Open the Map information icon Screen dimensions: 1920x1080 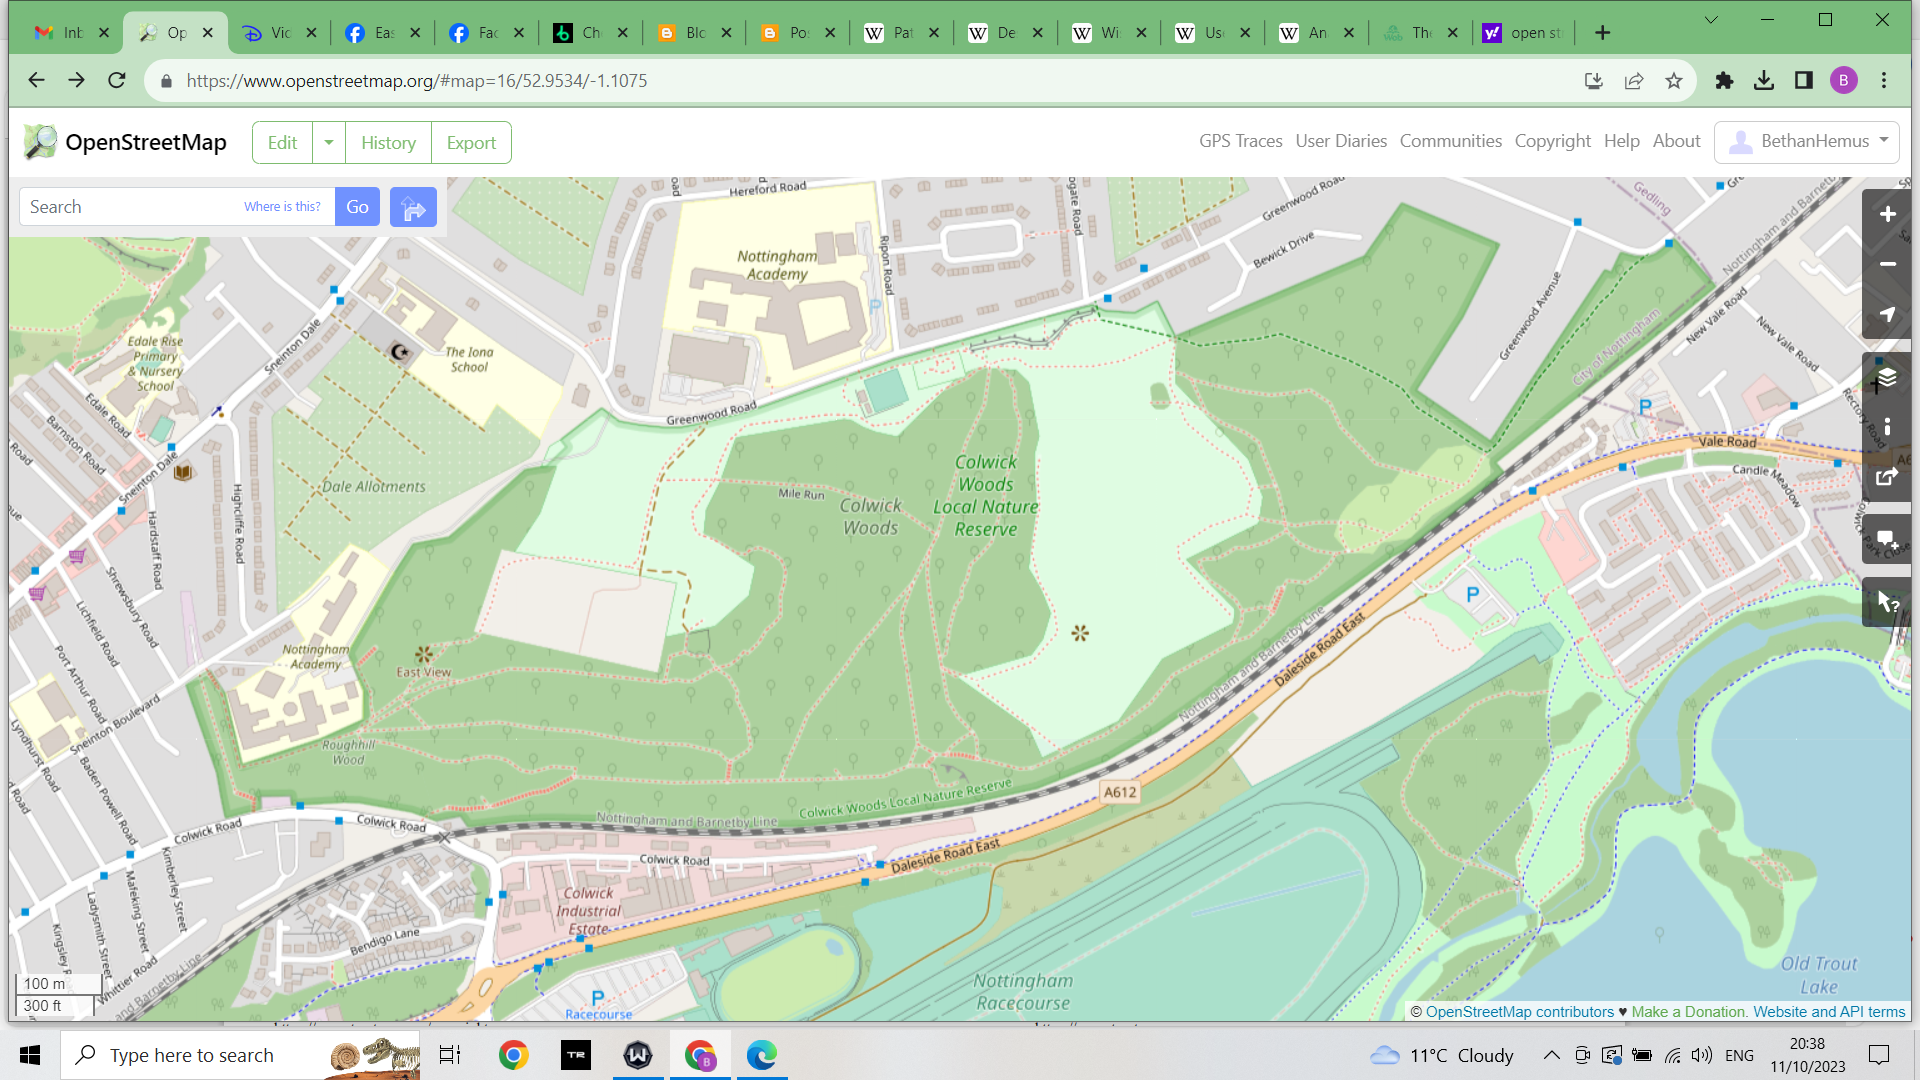click(x=1888, y=427)
